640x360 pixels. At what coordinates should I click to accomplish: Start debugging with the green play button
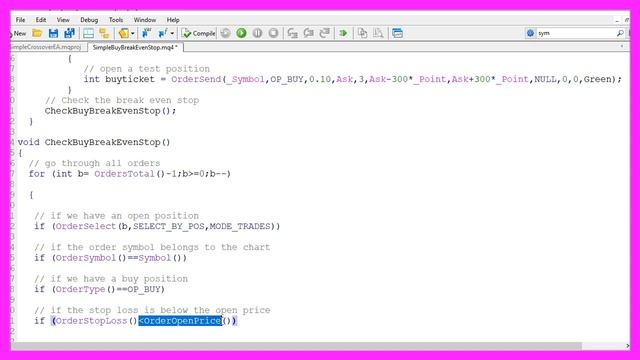(x=241, y=33)
